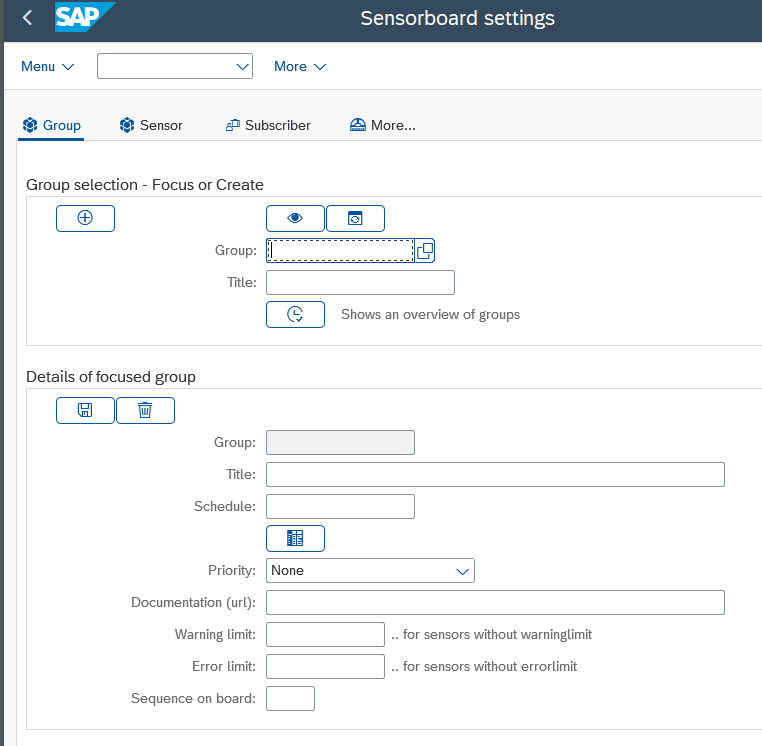Click the Documentation (url) input field
Screen dimensions: 762x746
[x=495, y=602]
